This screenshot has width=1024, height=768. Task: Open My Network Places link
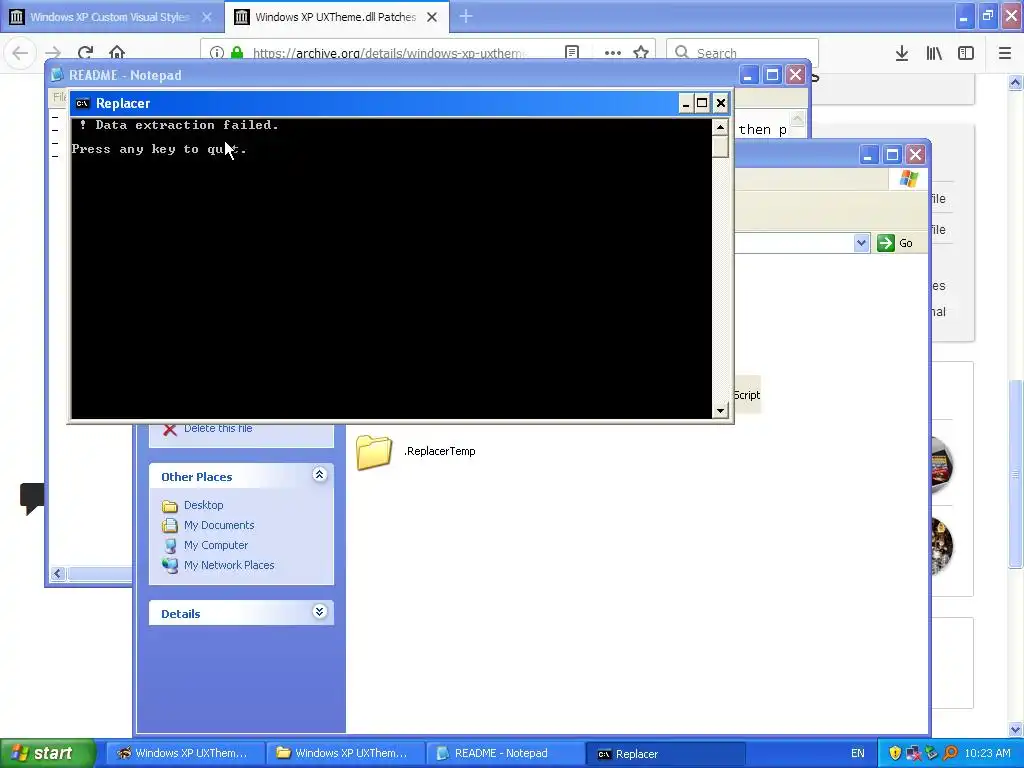tap(229, 565)
